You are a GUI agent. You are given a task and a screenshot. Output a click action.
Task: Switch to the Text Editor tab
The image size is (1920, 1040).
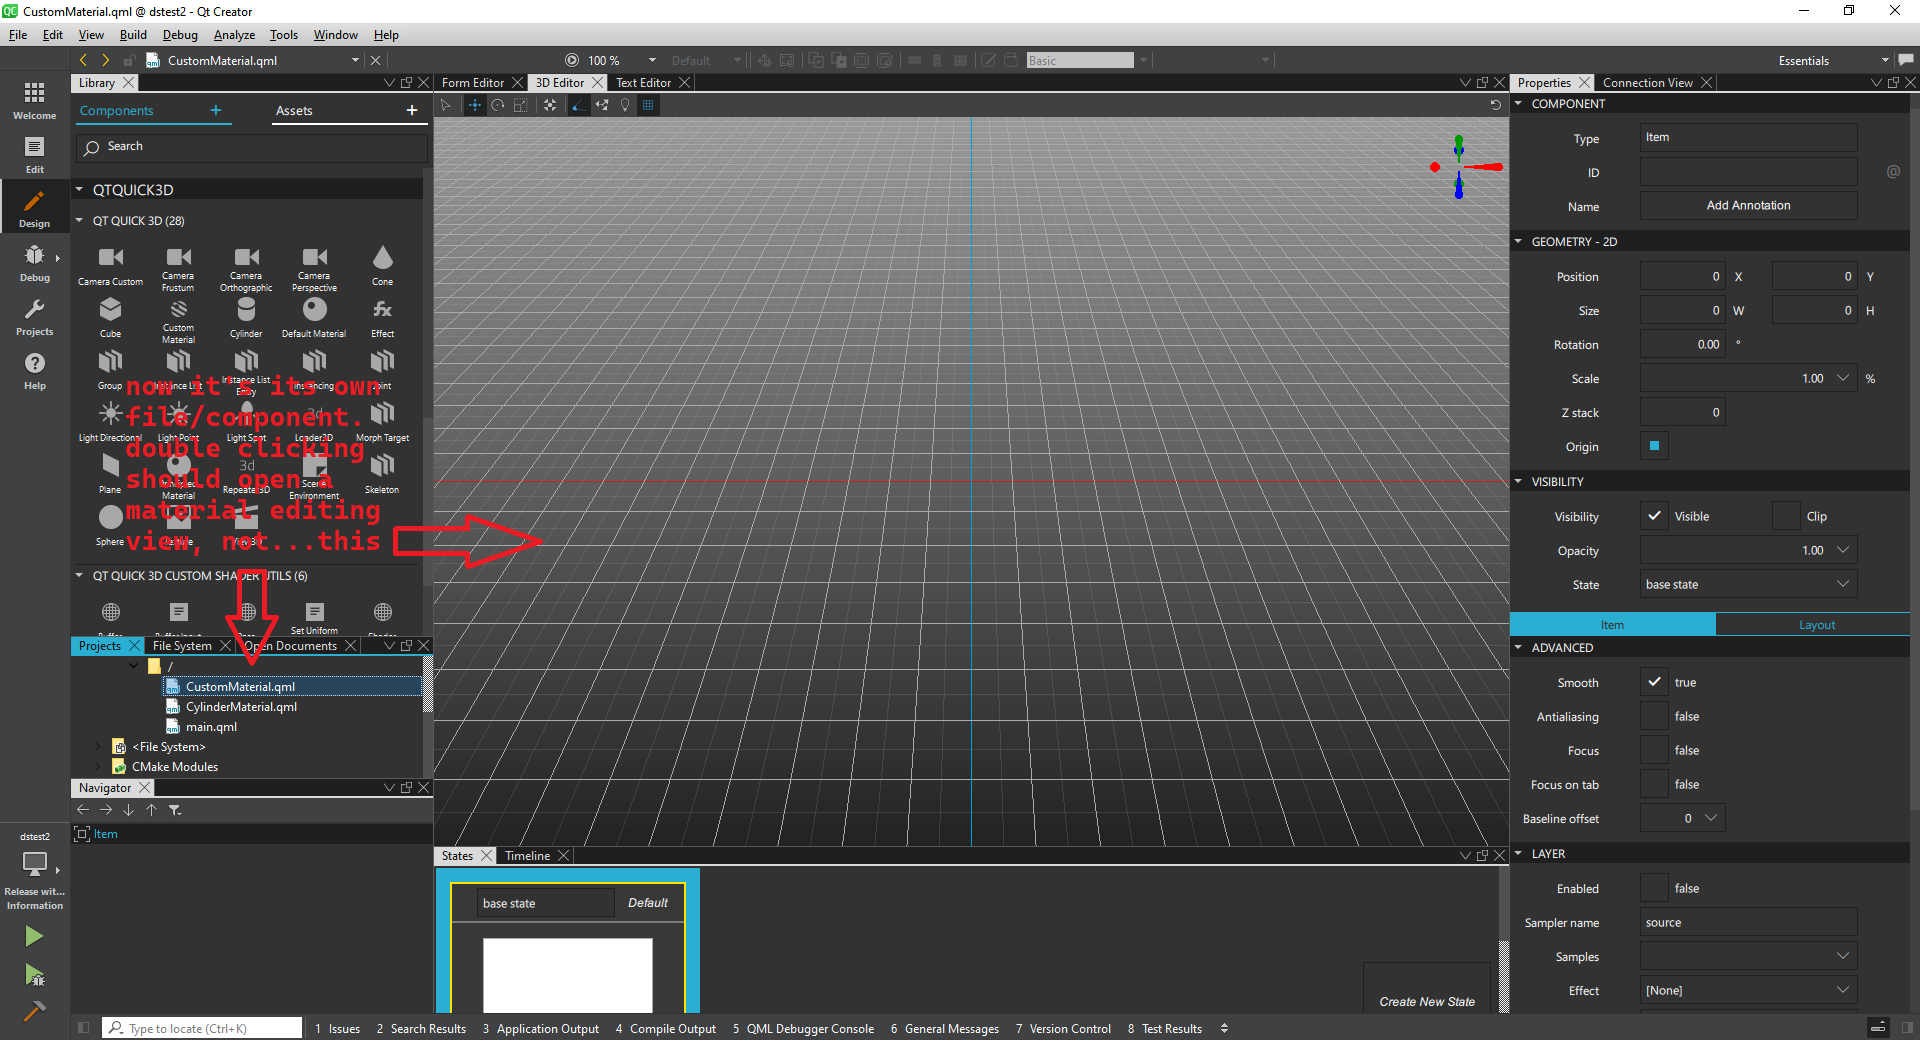(x=643, y=83)
